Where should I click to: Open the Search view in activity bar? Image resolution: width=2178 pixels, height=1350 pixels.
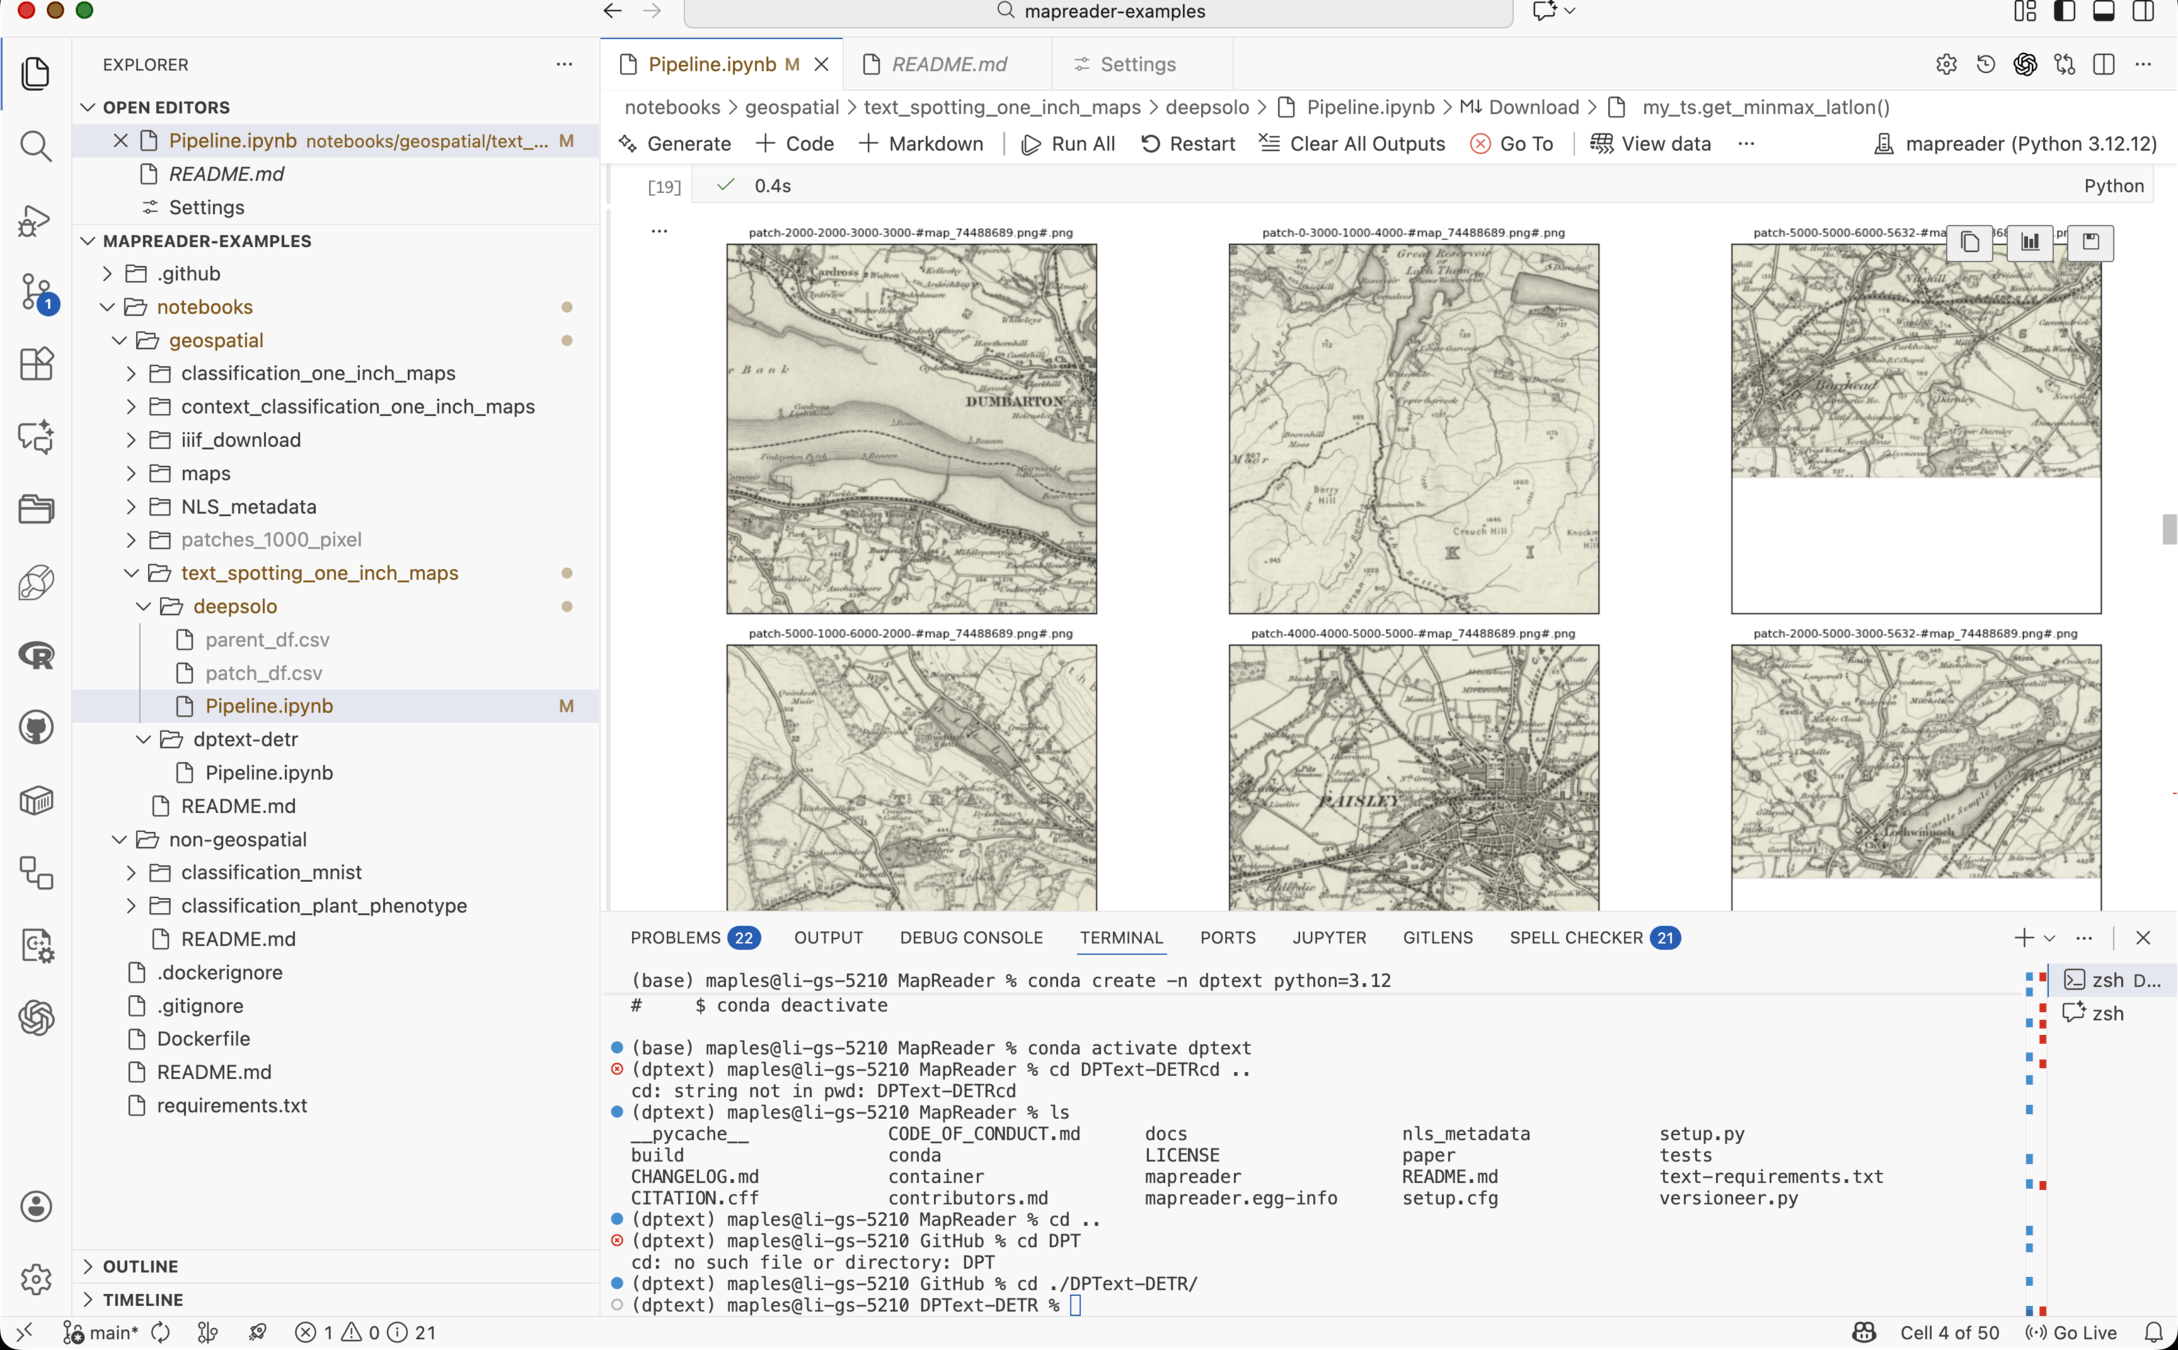[x=36, y=146]
